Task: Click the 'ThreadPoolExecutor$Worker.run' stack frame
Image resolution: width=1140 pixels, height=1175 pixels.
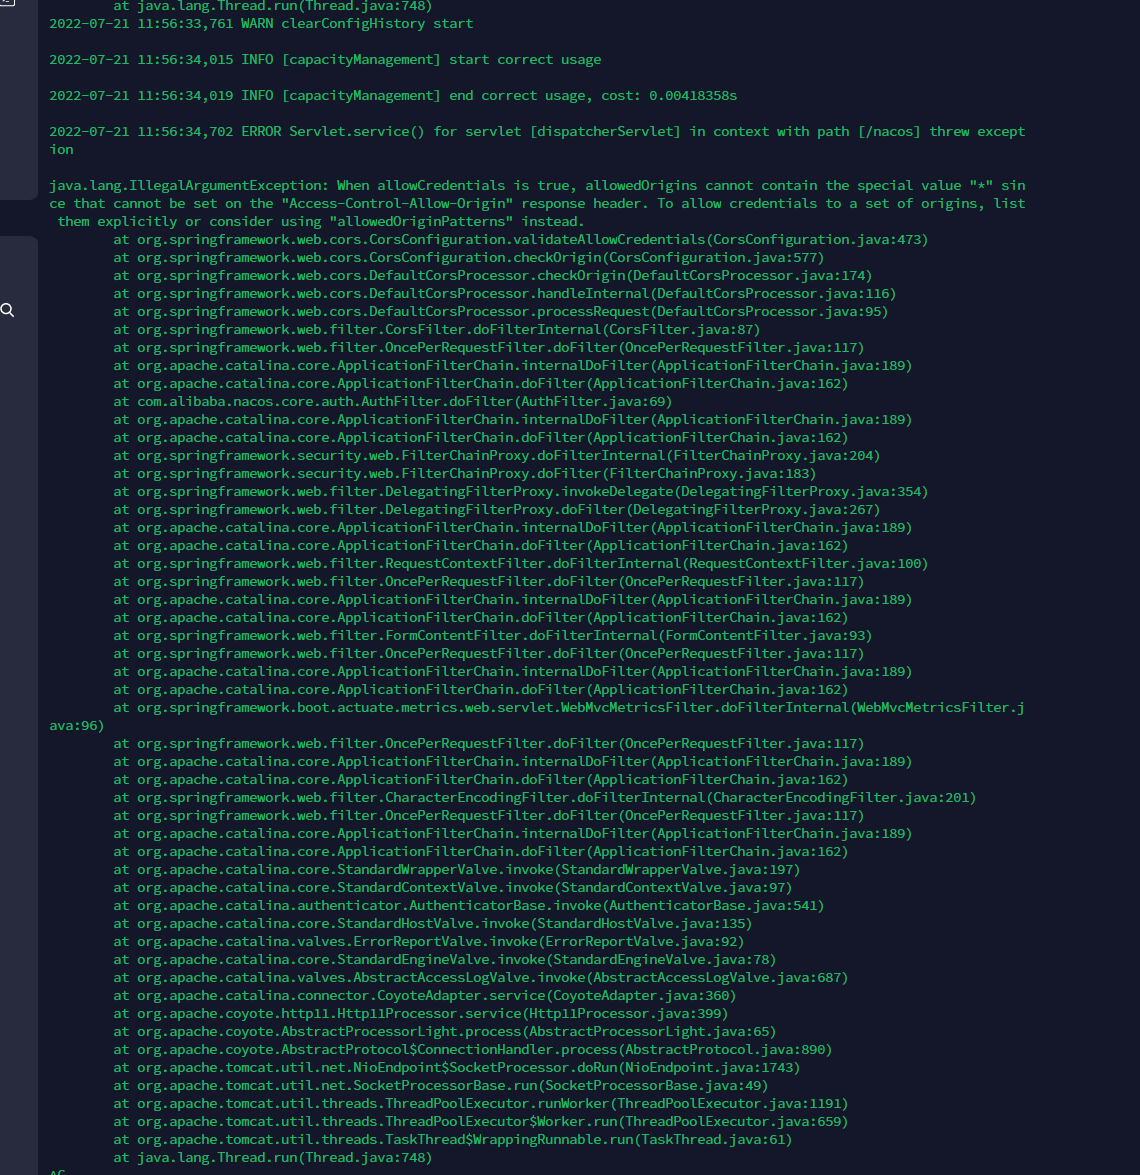Action: [480, 1121]
